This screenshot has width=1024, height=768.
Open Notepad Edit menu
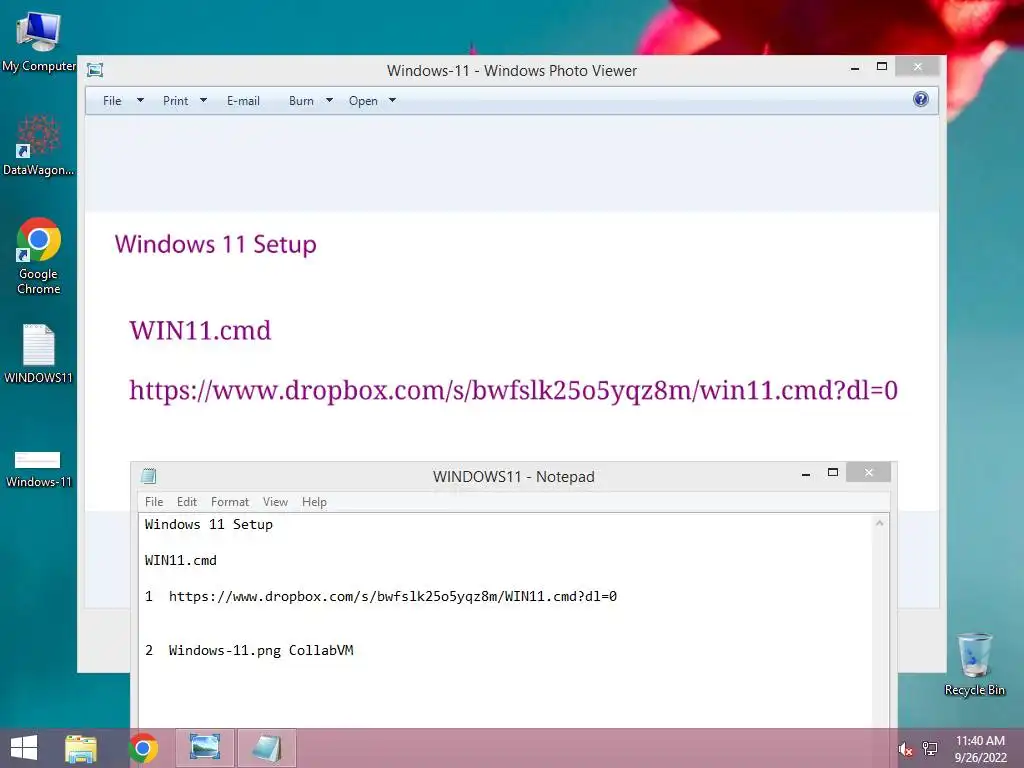pyautogui.click(x=187, y=502)
